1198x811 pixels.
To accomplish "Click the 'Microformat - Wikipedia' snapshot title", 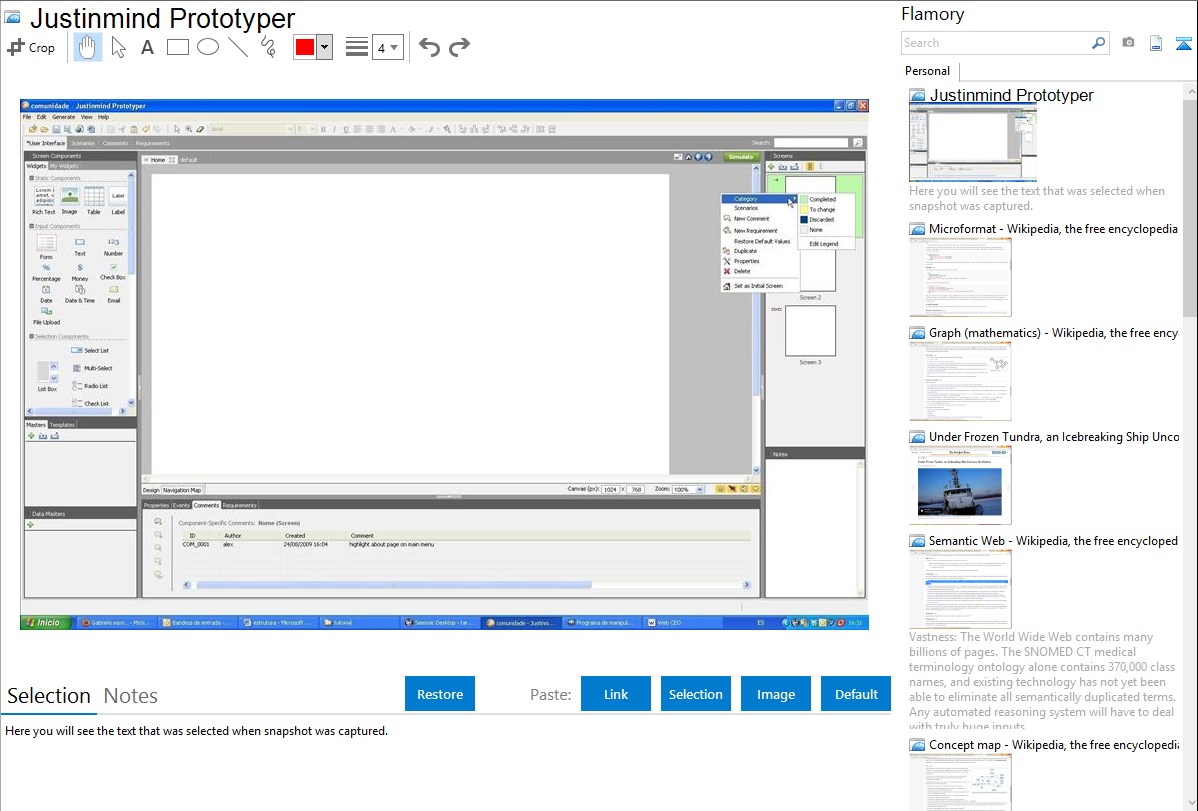I will tap(1053, 229).
